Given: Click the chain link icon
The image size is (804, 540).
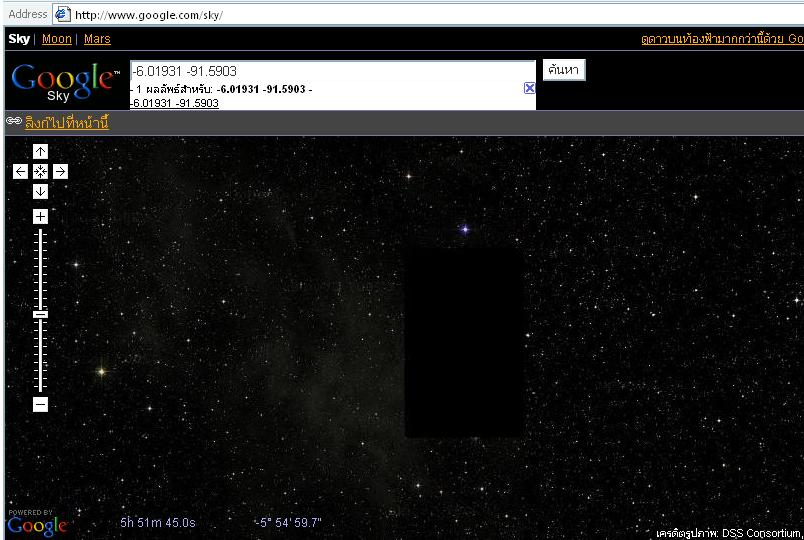Looking at the screenshot, I should click(14, 122).
